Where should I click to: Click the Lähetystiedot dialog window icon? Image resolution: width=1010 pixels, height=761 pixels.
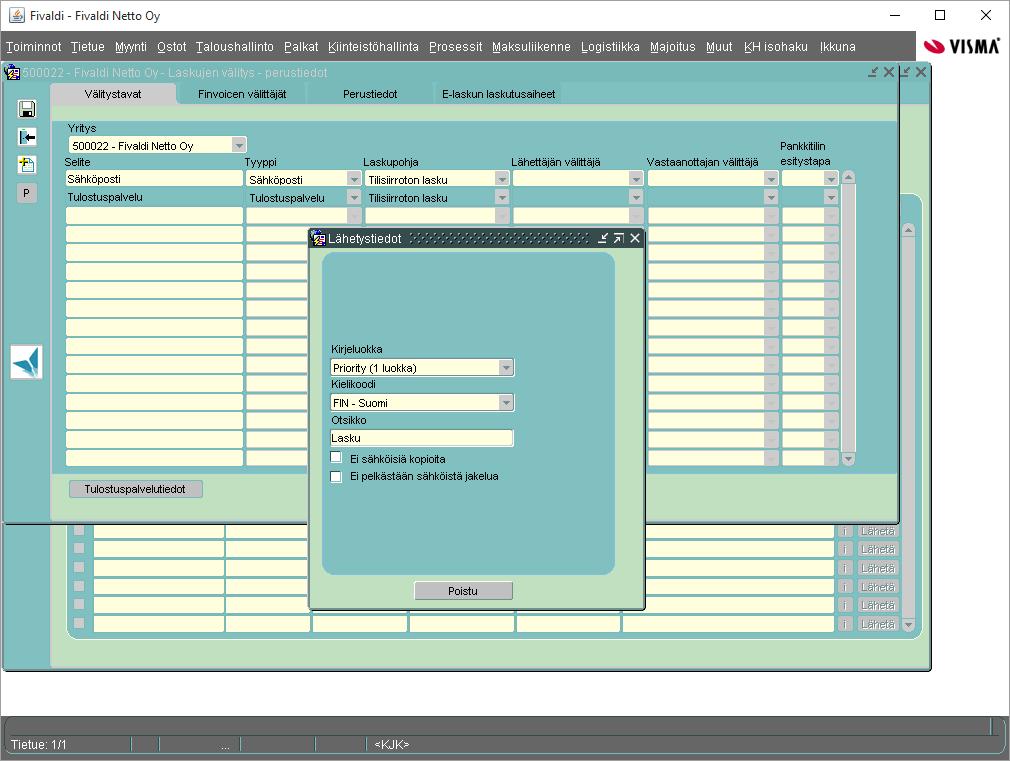coord(318,238)
